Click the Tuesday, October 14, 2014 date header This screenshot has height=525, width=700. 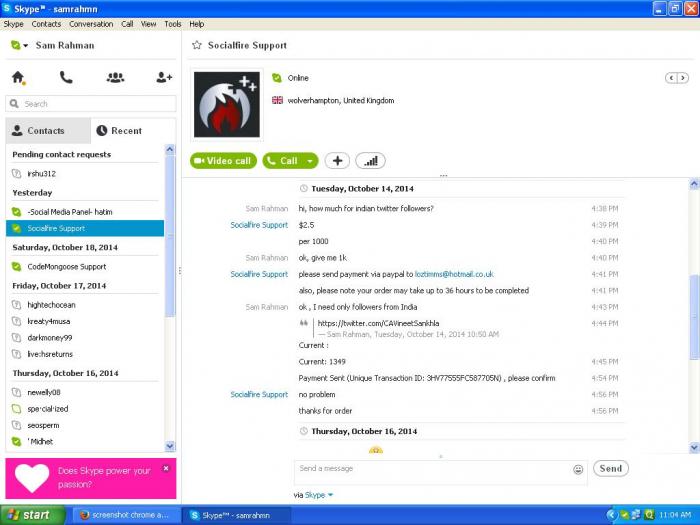click(x=362, y=188)
